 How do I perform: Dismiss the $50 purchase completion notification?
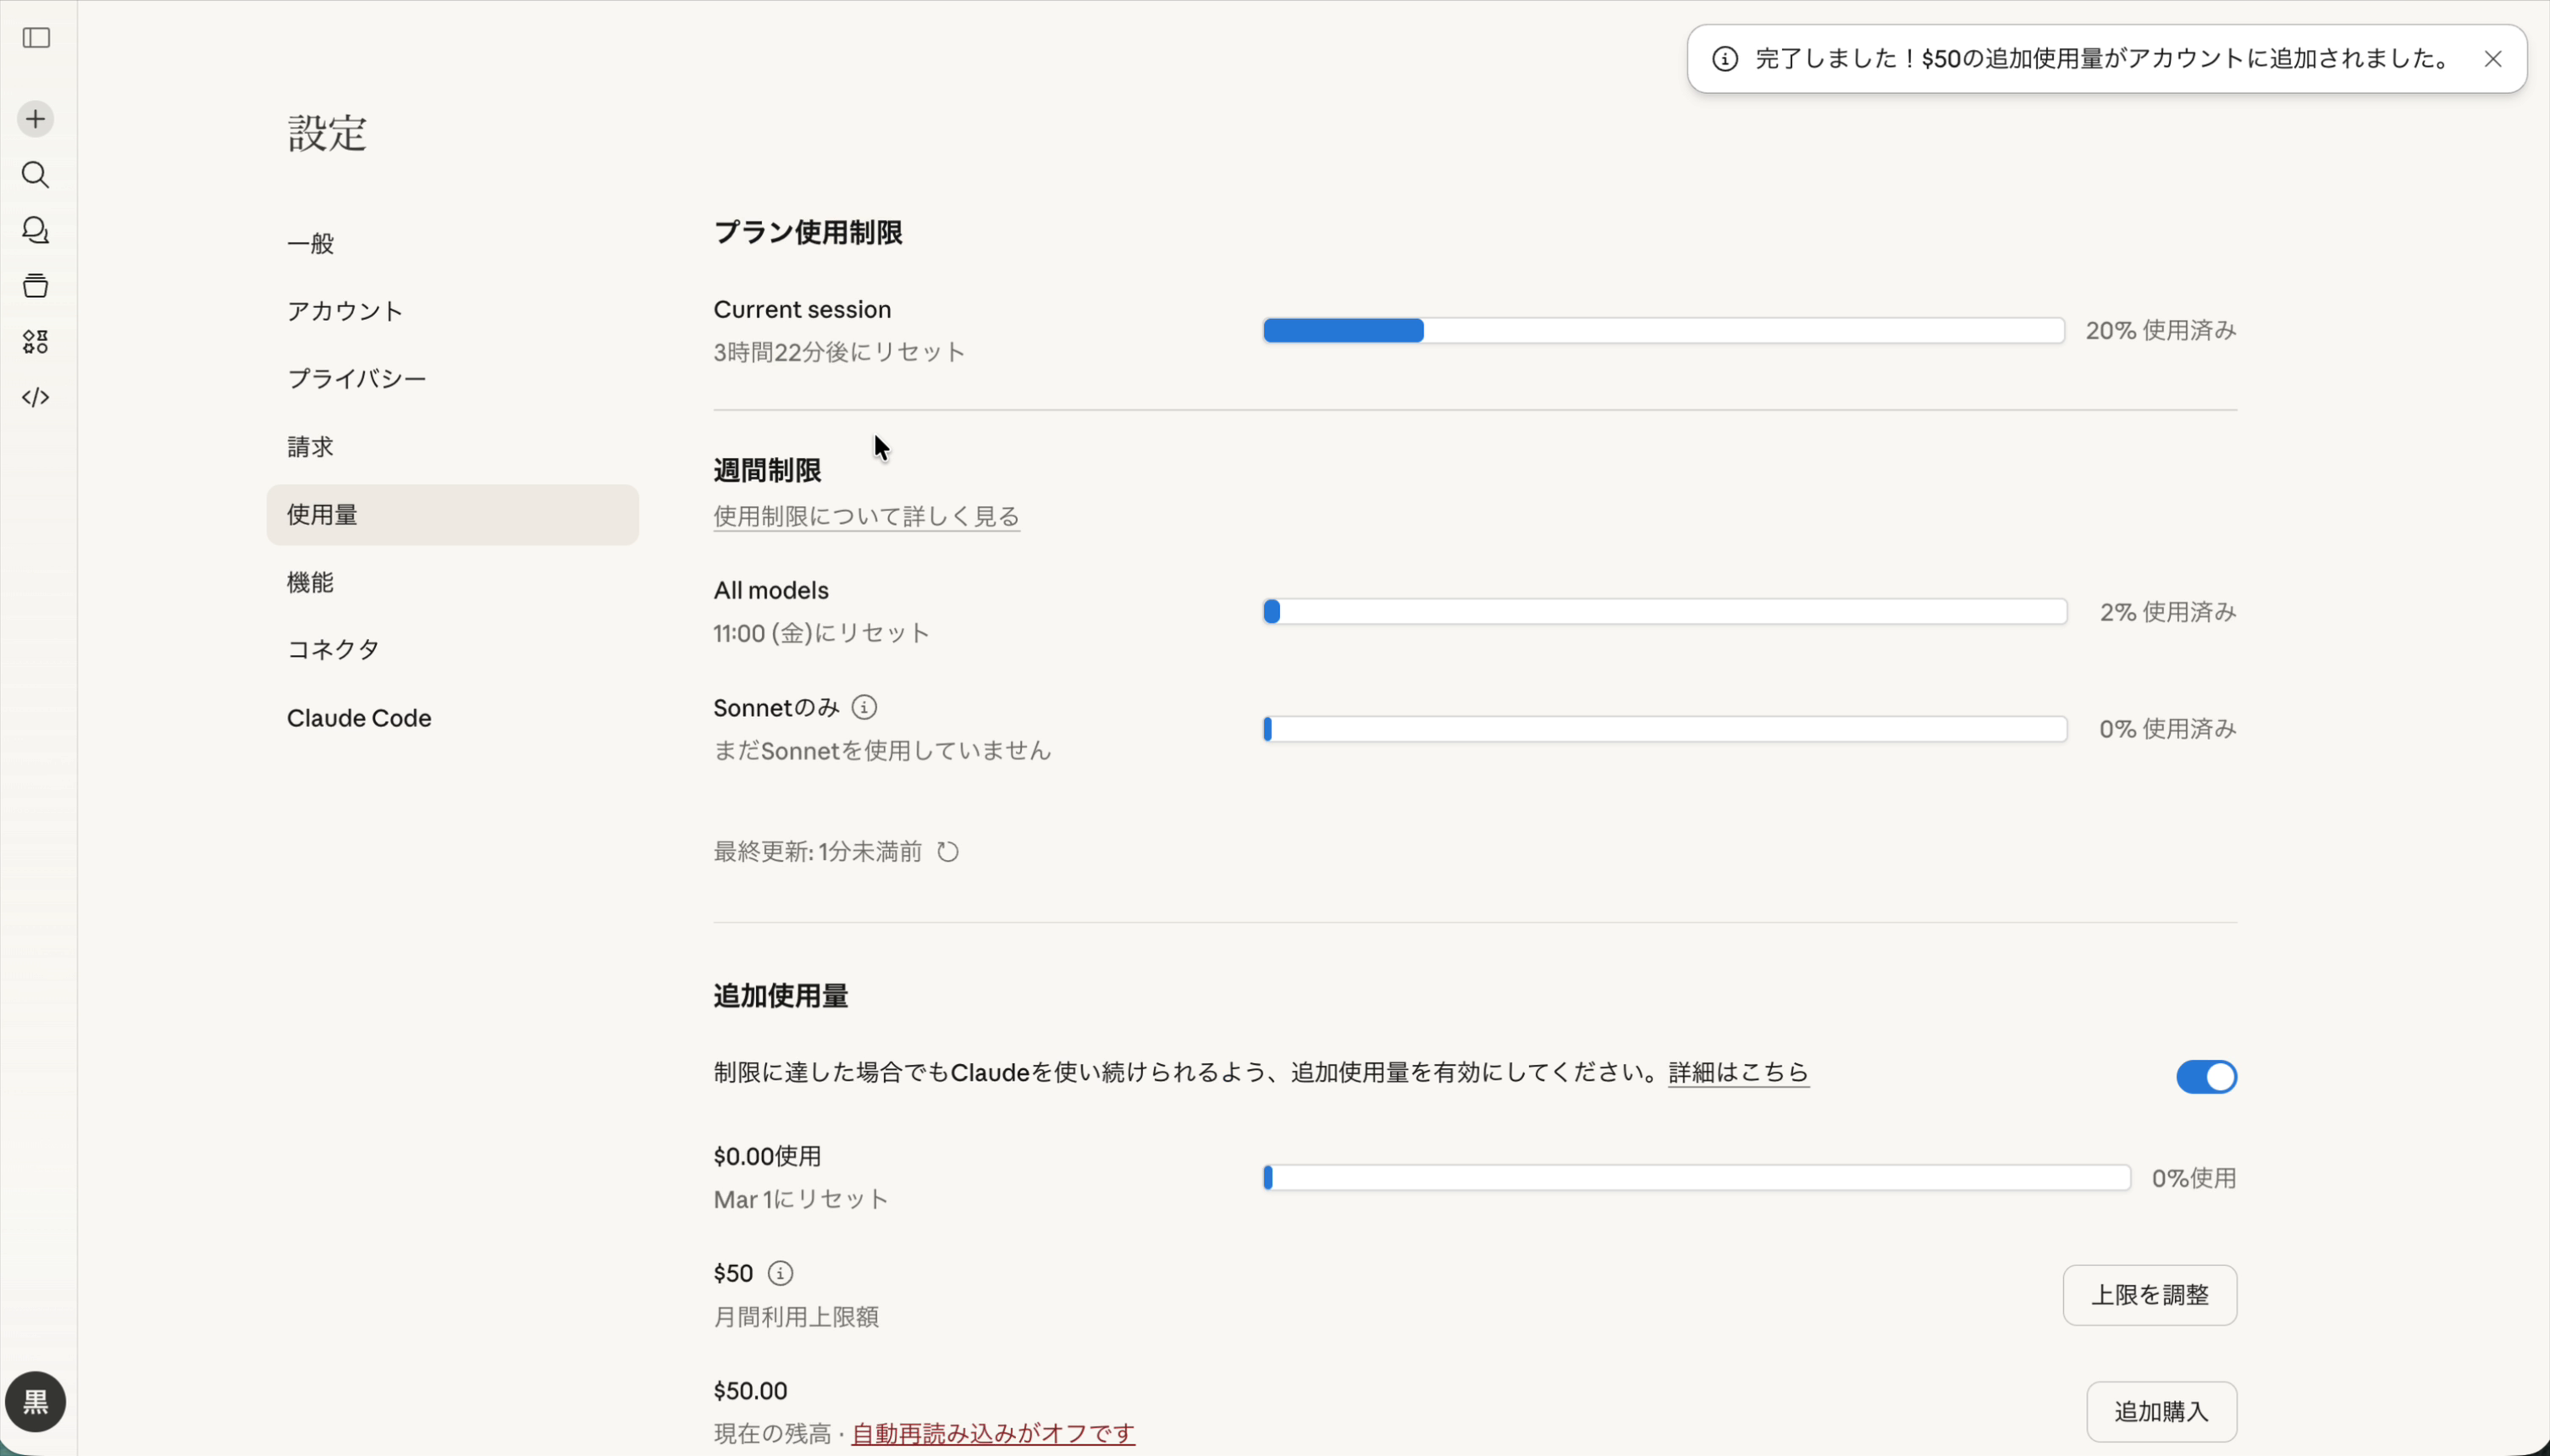[x=2494, y=59]
